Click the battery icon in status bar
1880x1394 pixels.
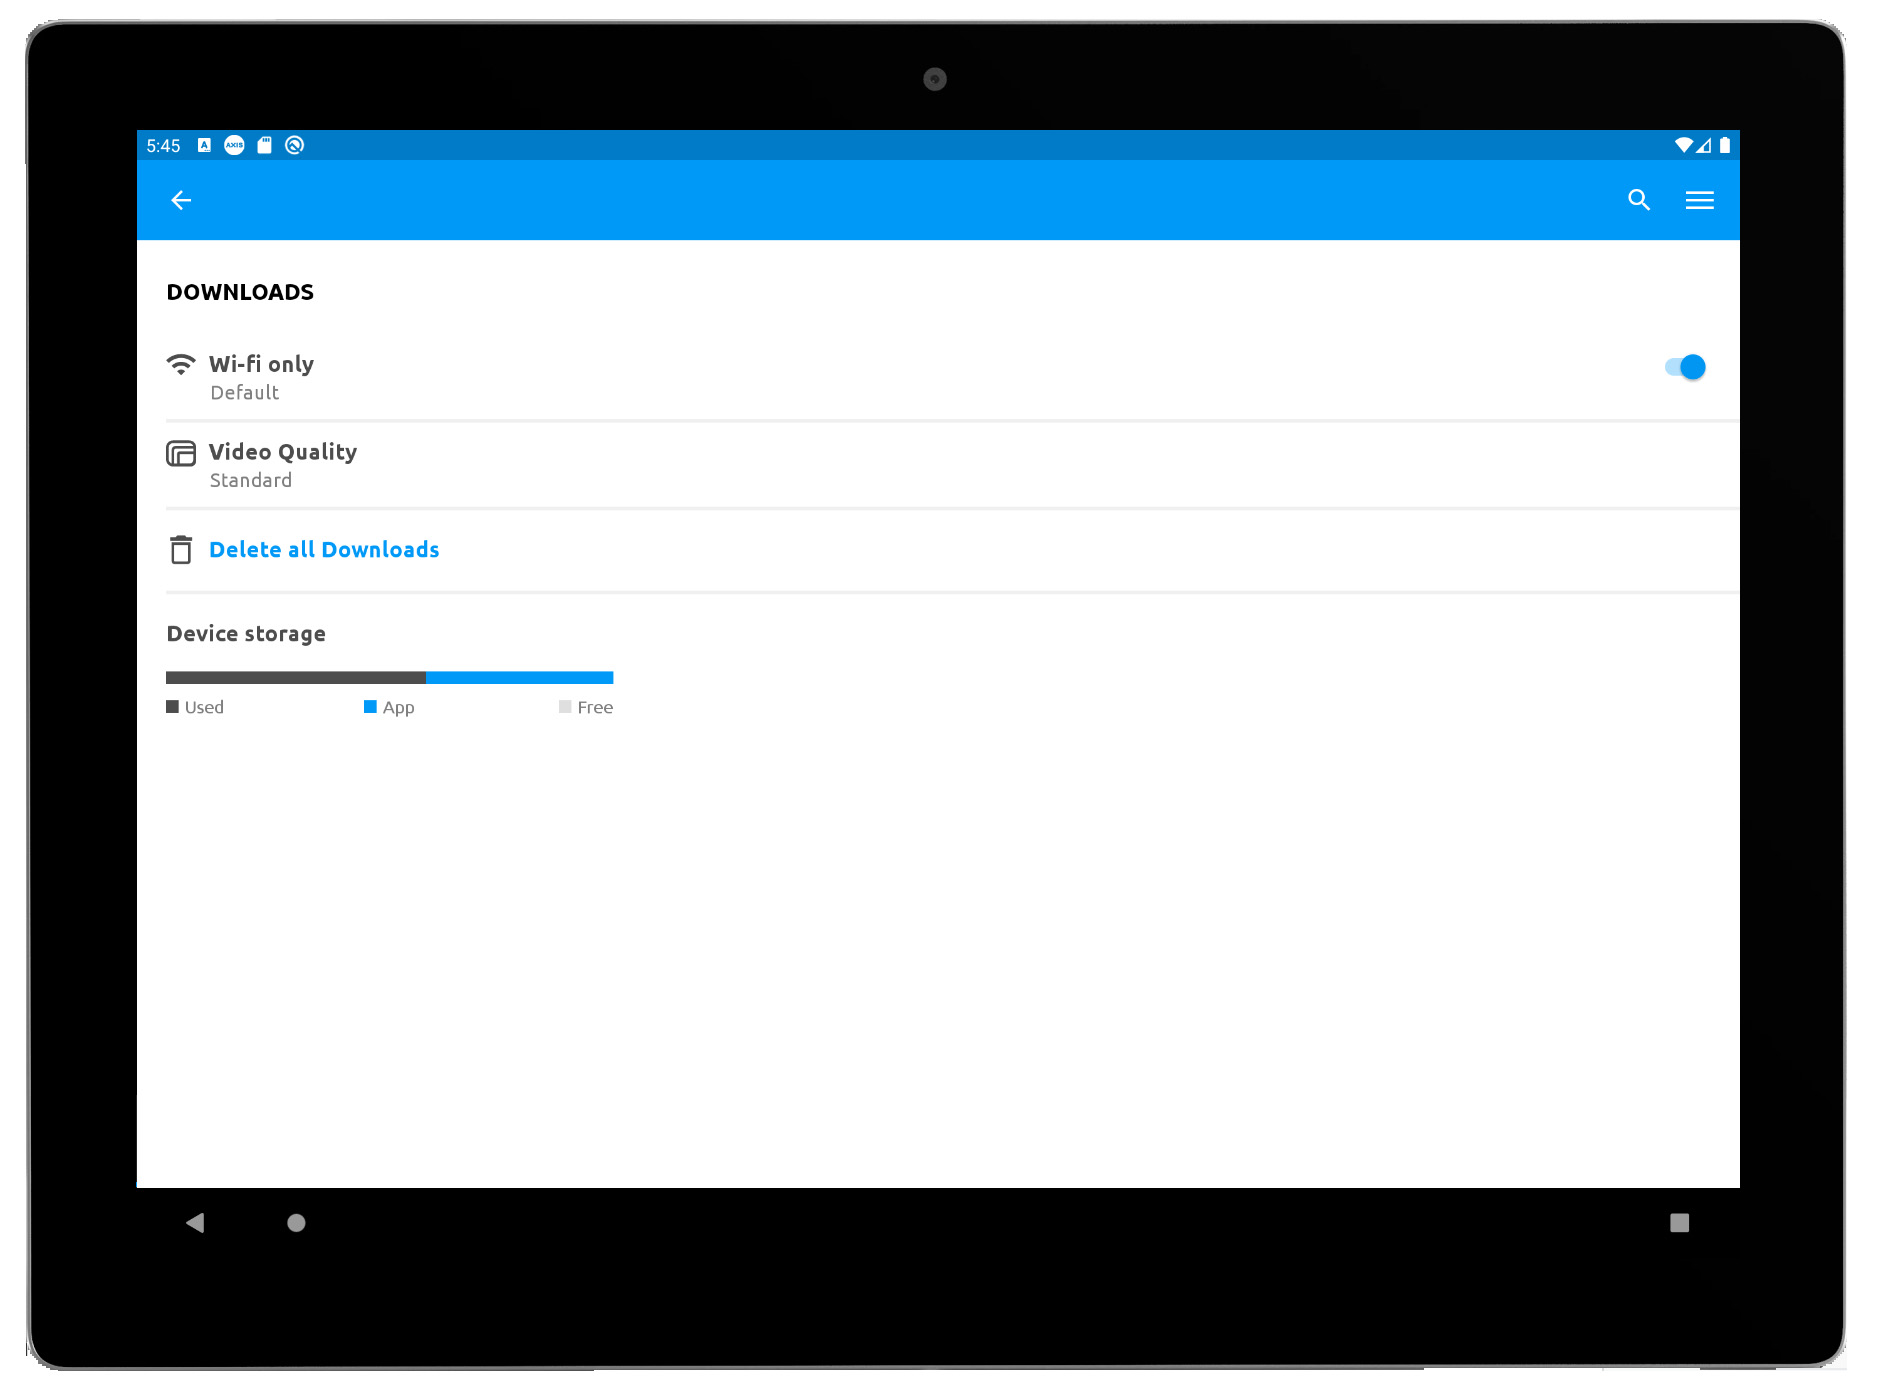tap(1725, 145)
